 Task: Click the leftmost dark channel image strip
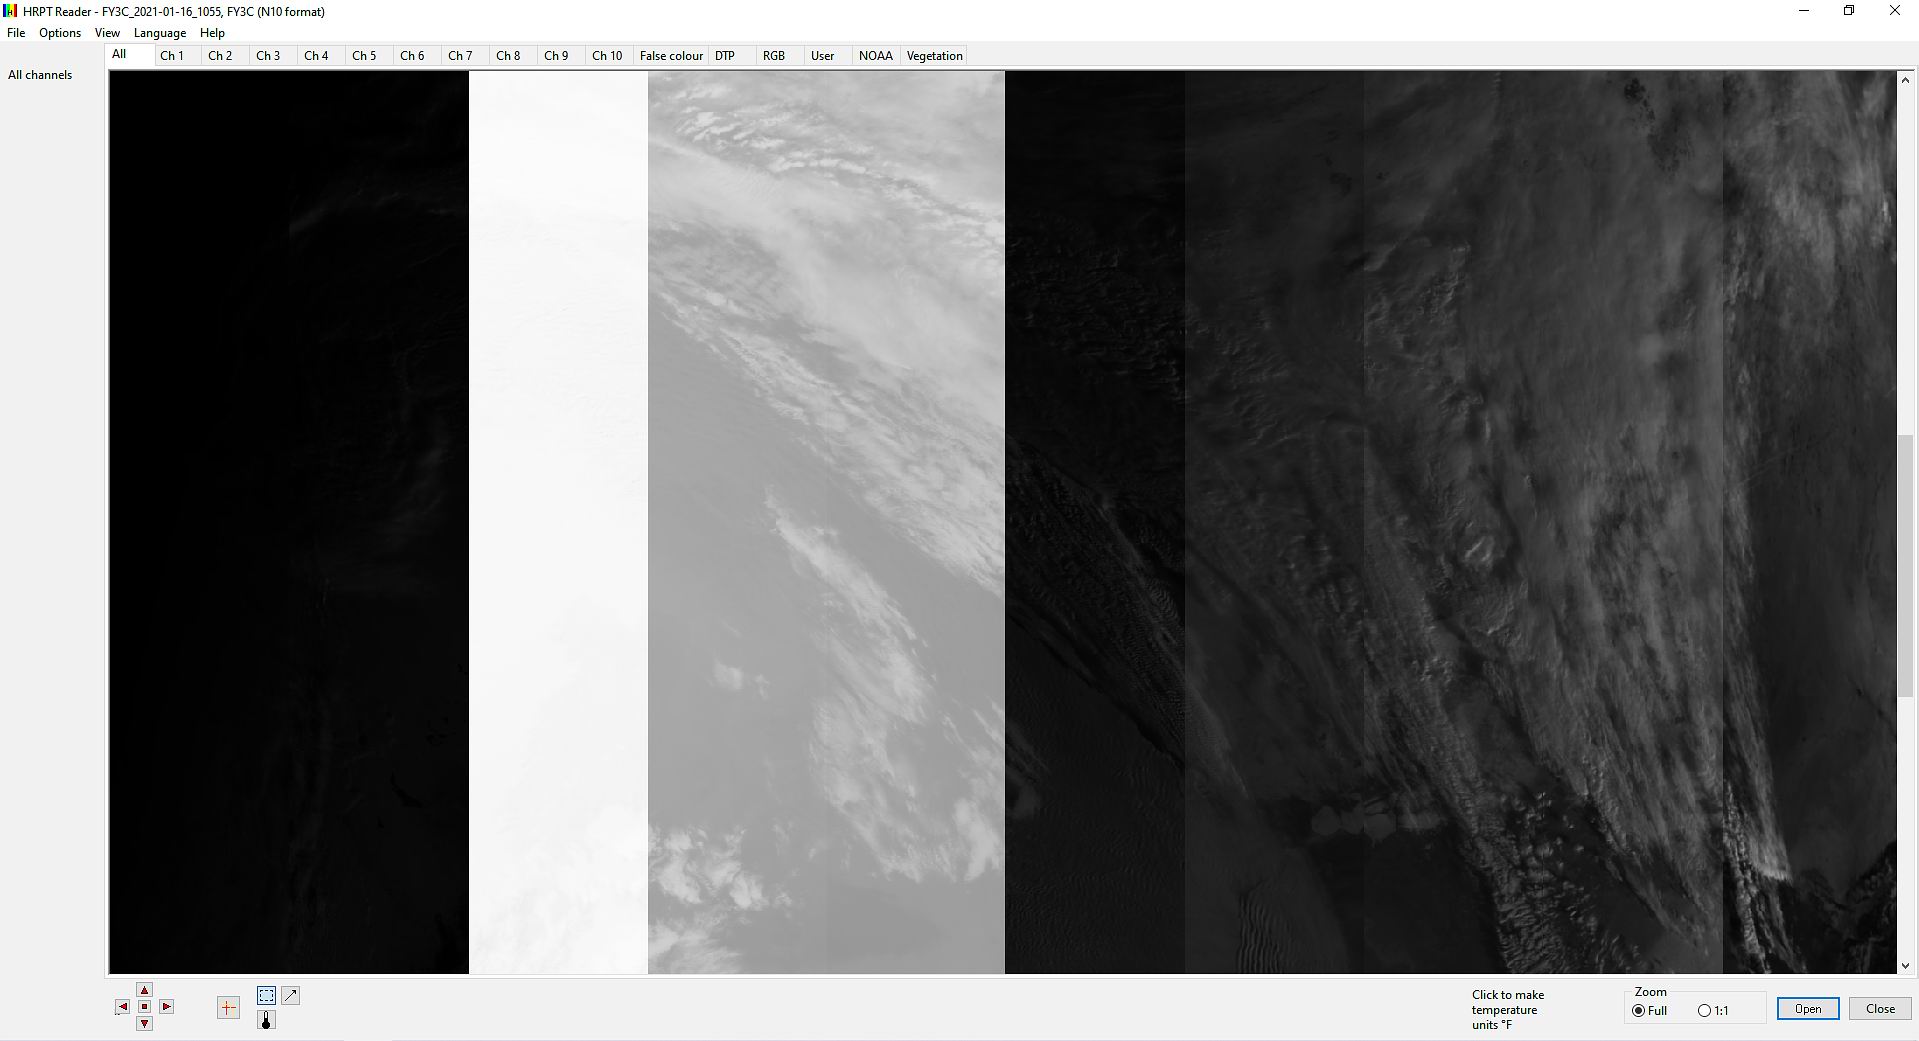click(x=289, y=522)
